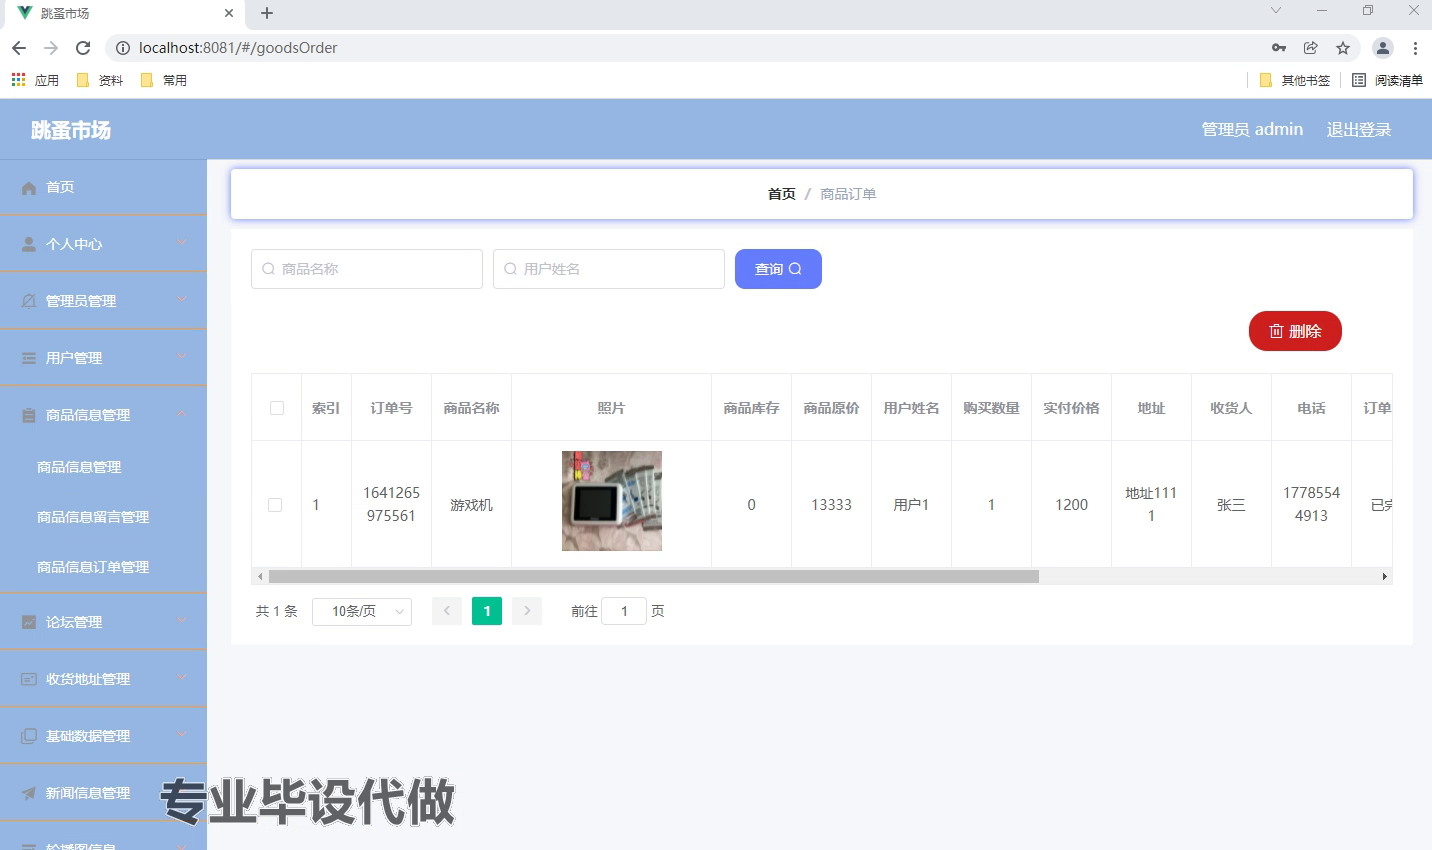Image resolution: width=1432 pixels, height=850 pixels.
Task: Click 退出登录 to log out
Action: (1359, 129)
